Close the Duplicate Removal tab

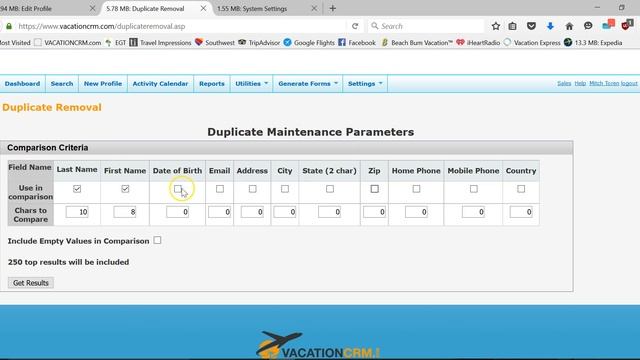pos(203,8)
